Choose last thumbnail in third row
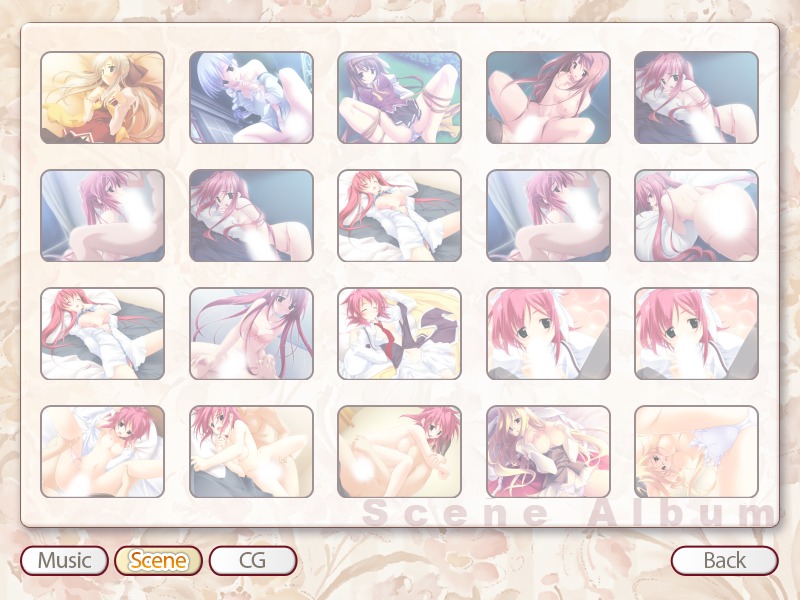 696,334
